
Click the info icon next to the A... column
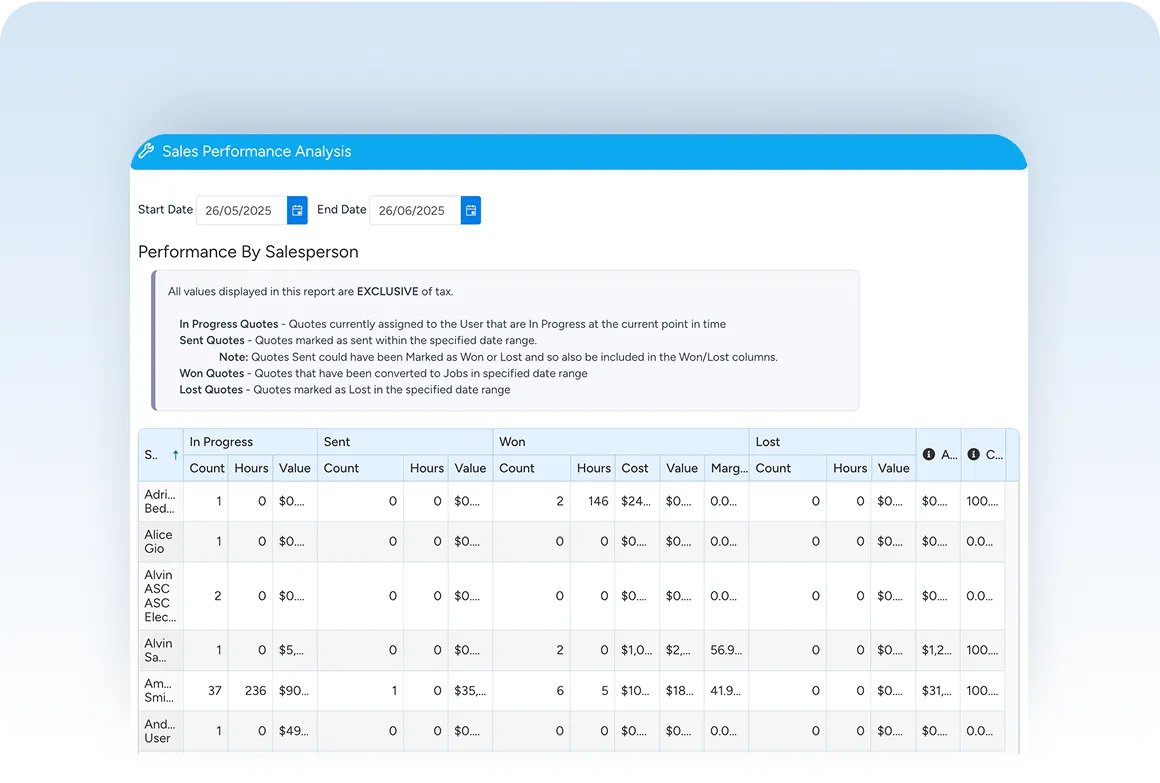coord(928,454)
